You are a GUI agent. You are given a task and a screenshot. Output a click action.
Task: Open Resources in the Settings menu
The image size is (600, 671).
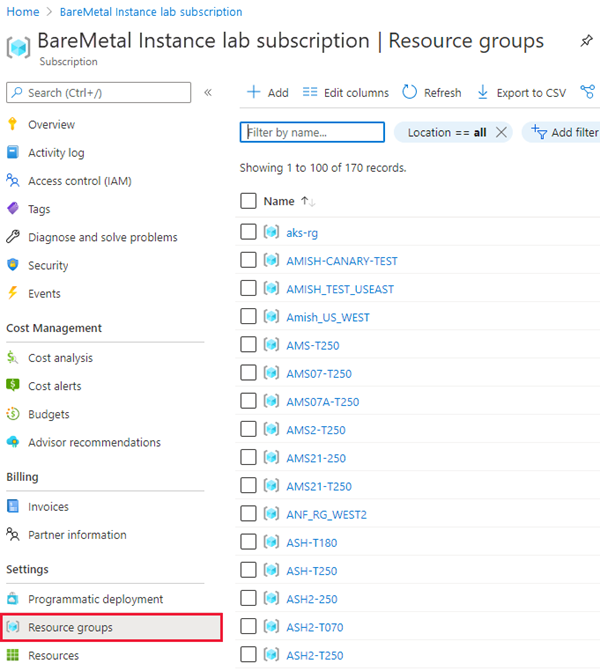[x=53, y=655]
